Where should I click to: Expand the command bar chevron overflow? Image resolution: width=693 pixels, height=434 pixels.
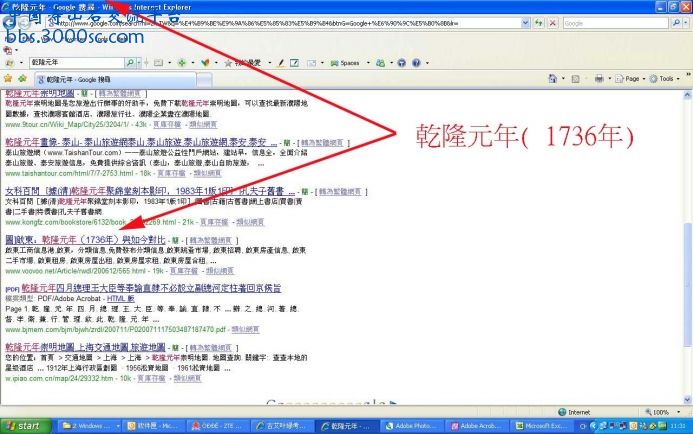tap(688, 75)
